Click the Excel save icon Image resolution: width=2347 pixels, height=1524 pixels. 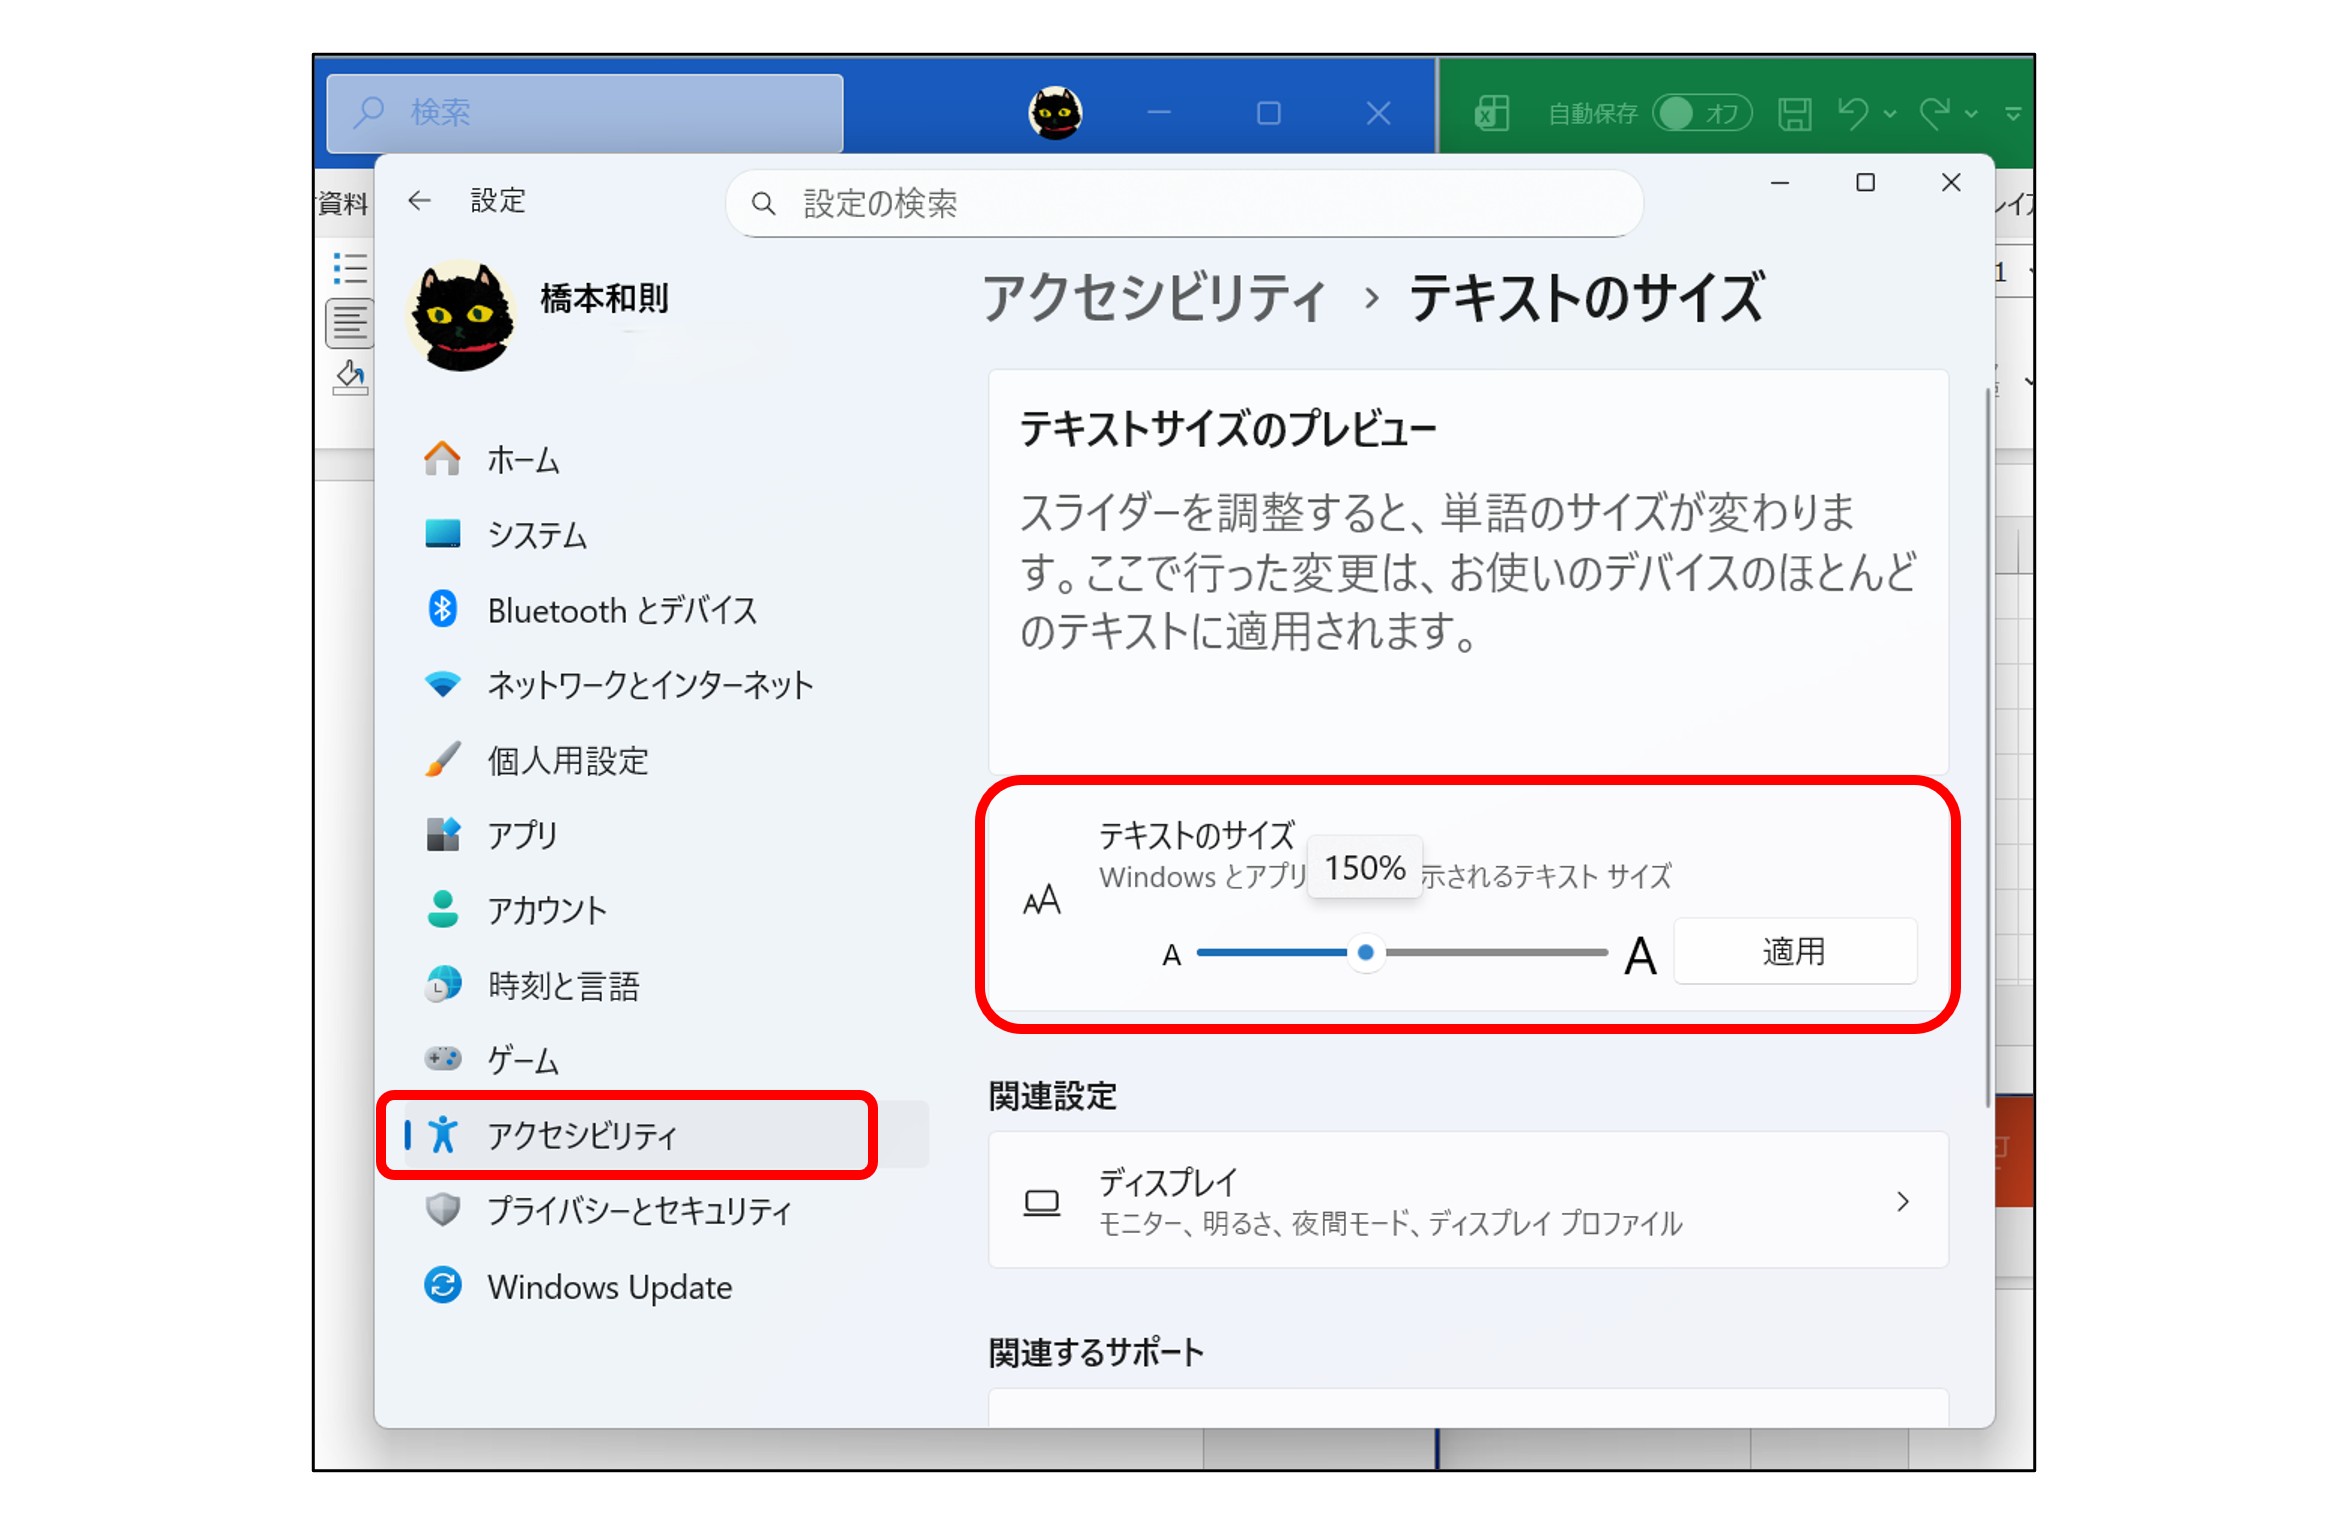pyautogui.click(x=1794, y=114)
